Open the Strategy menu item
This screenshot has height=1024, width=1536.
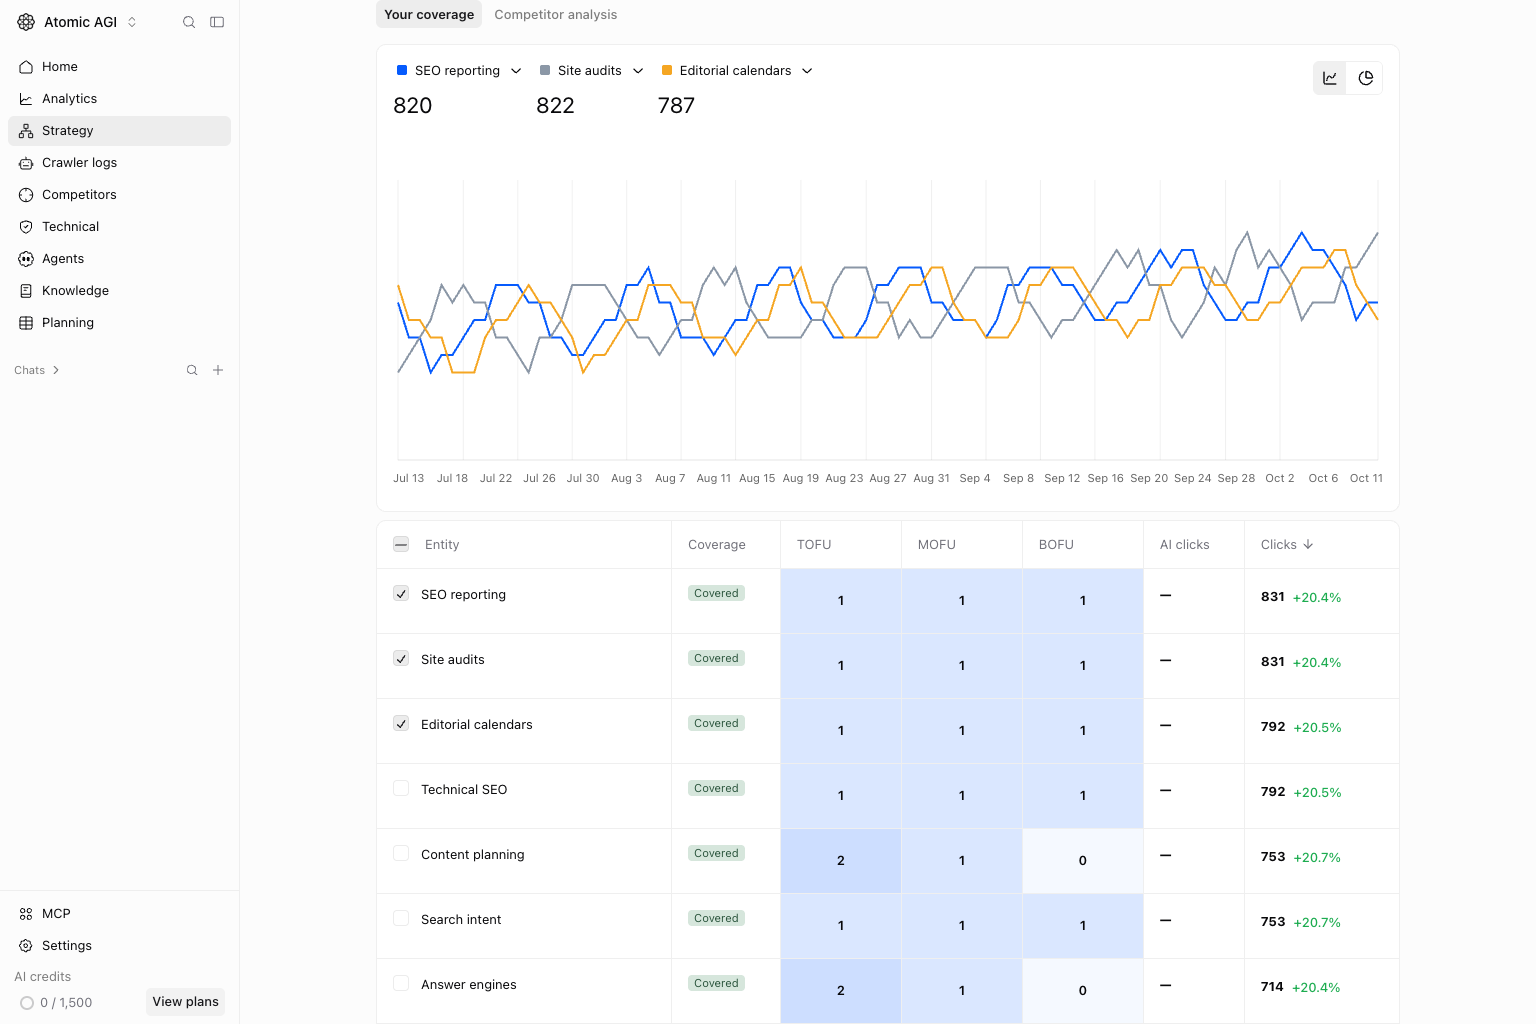click(x=119, y=131)
